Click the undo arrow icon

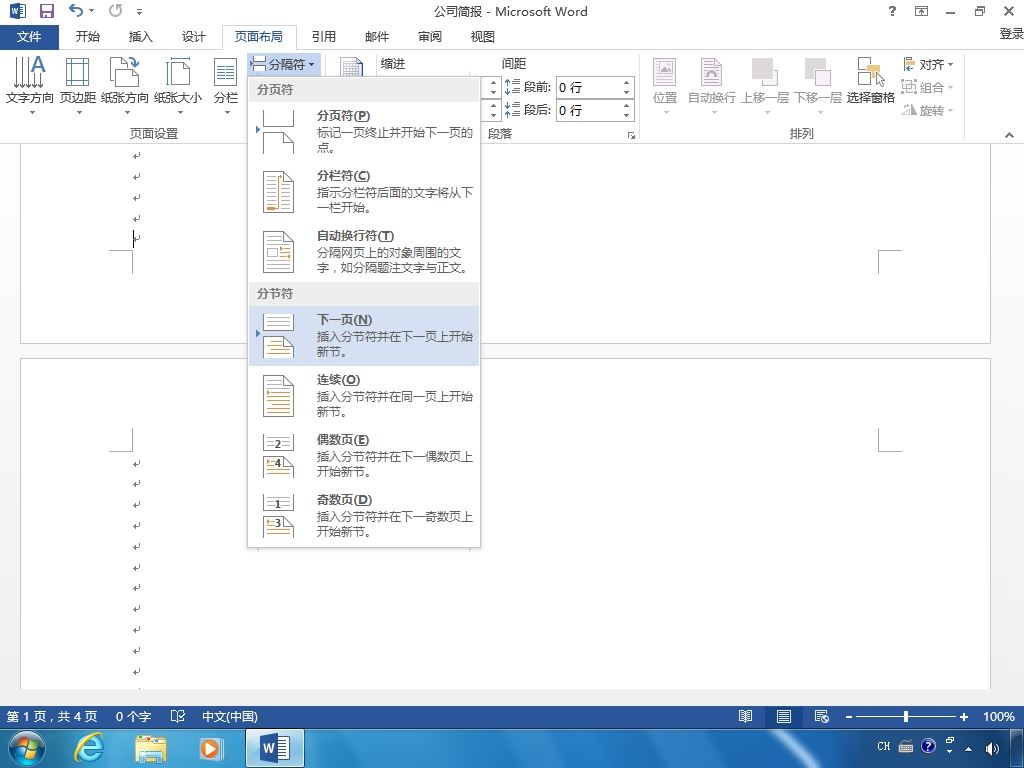(76, 10)
